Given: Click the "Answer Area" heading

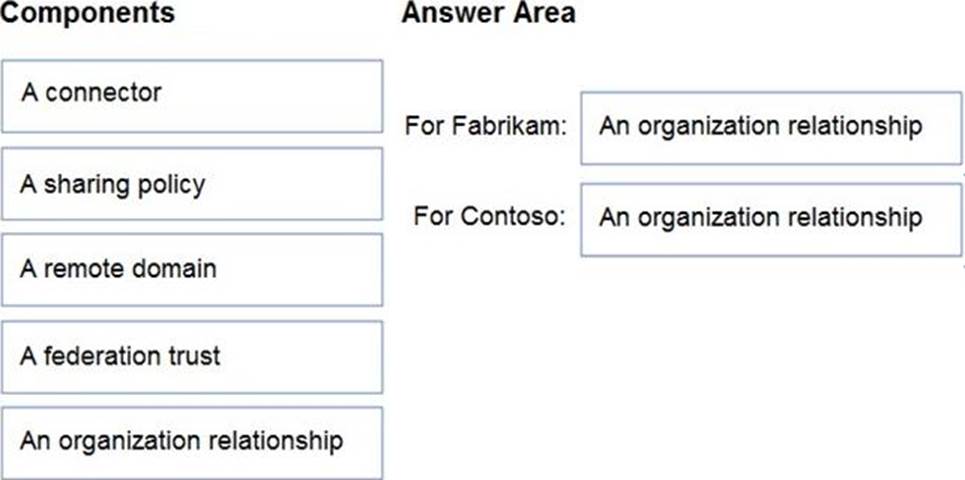Looking at the screenshot, I should (x=488, y=14).
